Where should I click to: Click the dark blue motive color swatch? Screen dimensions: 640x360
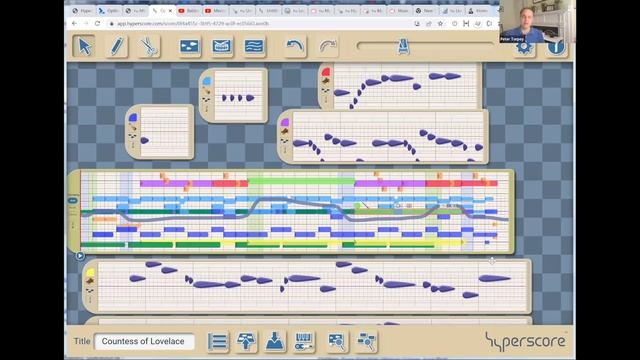[133, 118]
